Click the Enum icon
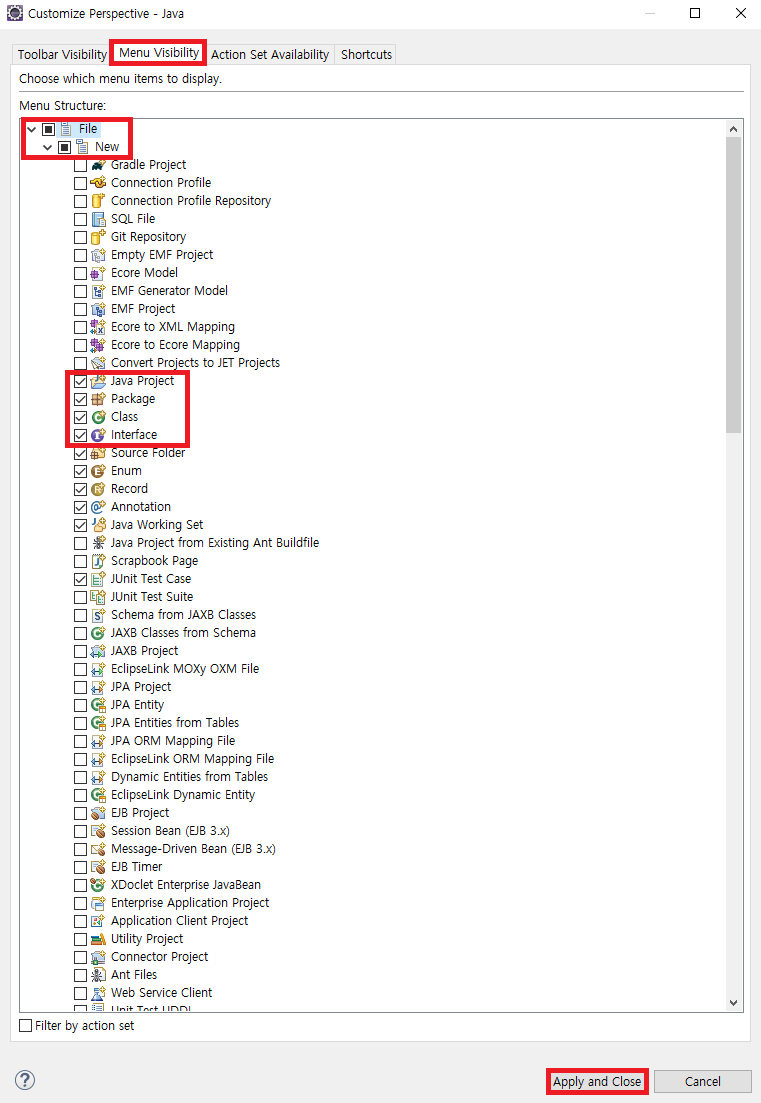 (x=98, y=471)
